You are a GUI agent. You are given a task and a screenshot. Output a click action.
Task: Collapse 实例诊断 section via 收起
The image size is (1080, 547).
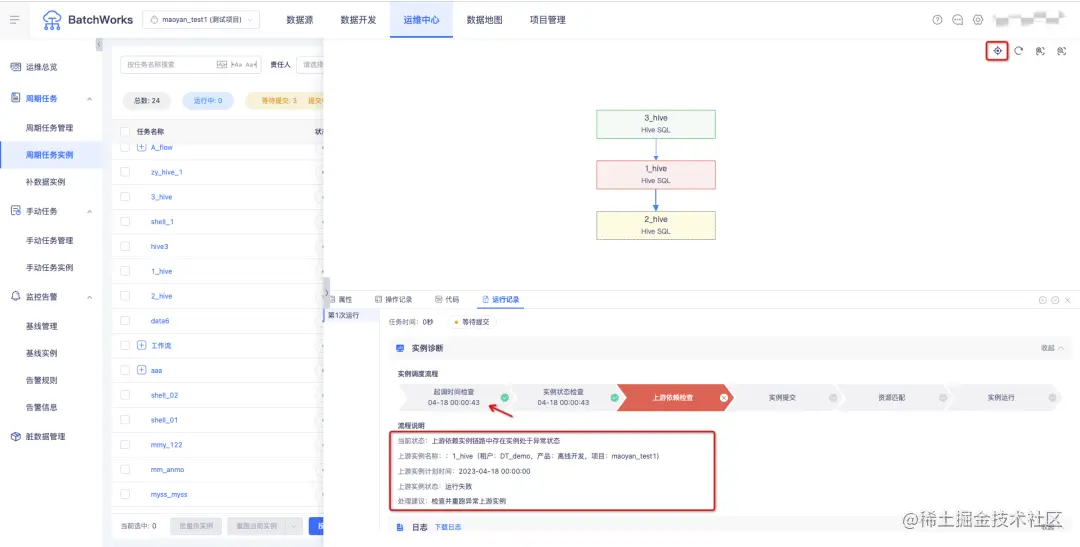pos(1052,349)
